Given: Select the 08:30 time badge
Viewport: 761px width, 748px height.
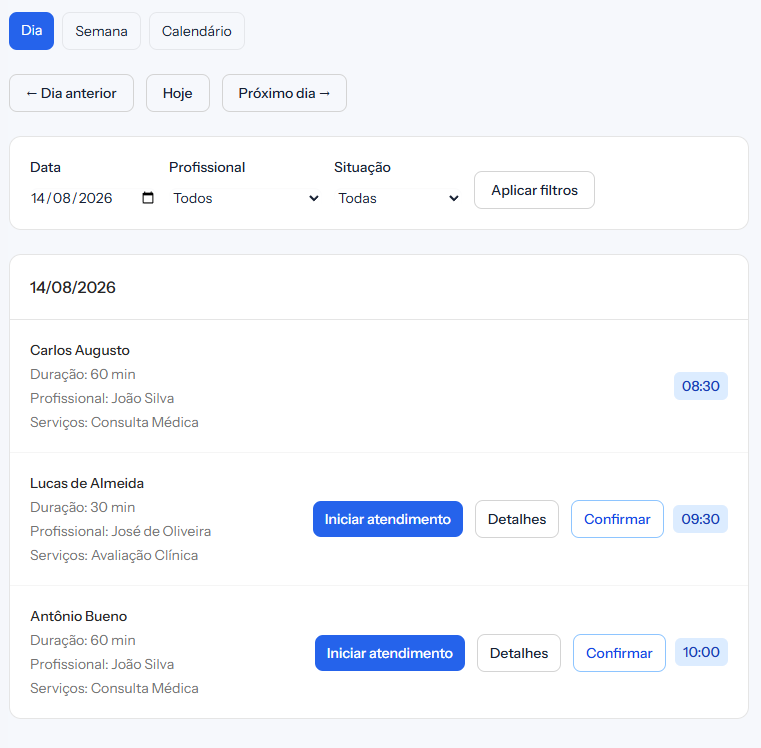Looking at the screenshot, I should pos(701,386).
